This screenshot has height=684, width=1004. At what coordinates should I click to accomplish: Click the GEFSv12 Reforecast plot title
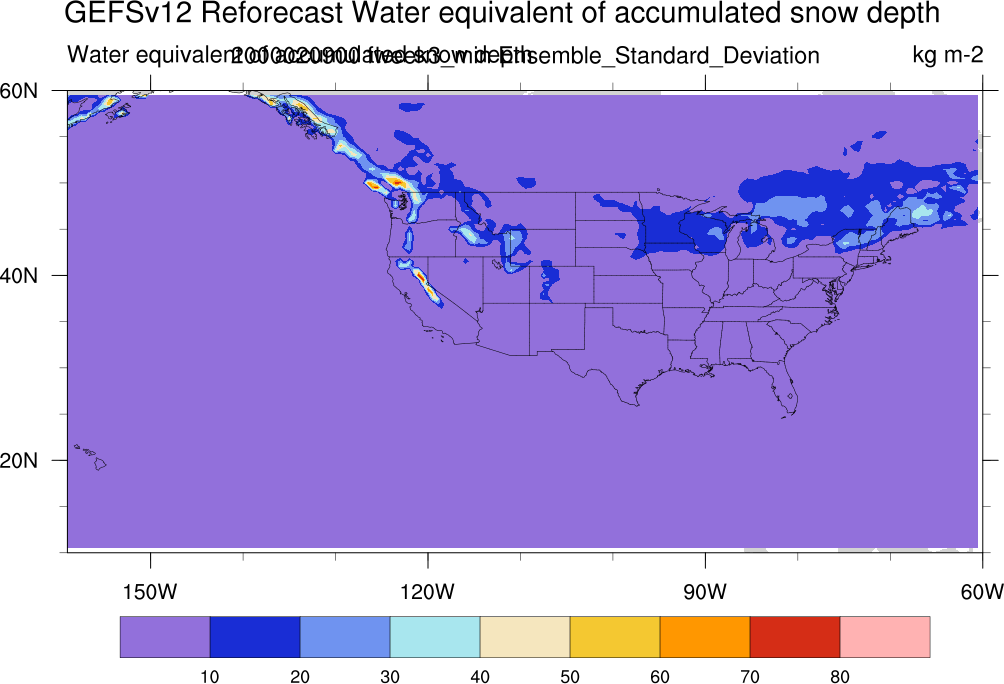pyautogui.click(x=502, y=13)
